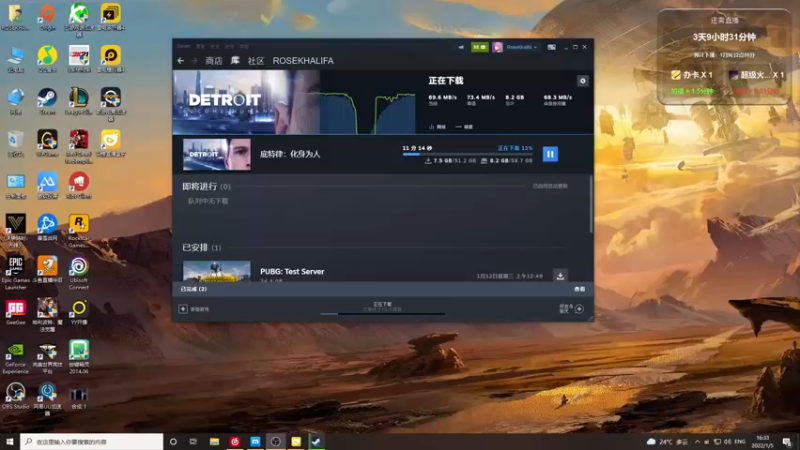Image resolution: width=800 pixels, height=450 pixels.
Task: Open File Explorer from taskbar
Action: (x=214, y=442)
